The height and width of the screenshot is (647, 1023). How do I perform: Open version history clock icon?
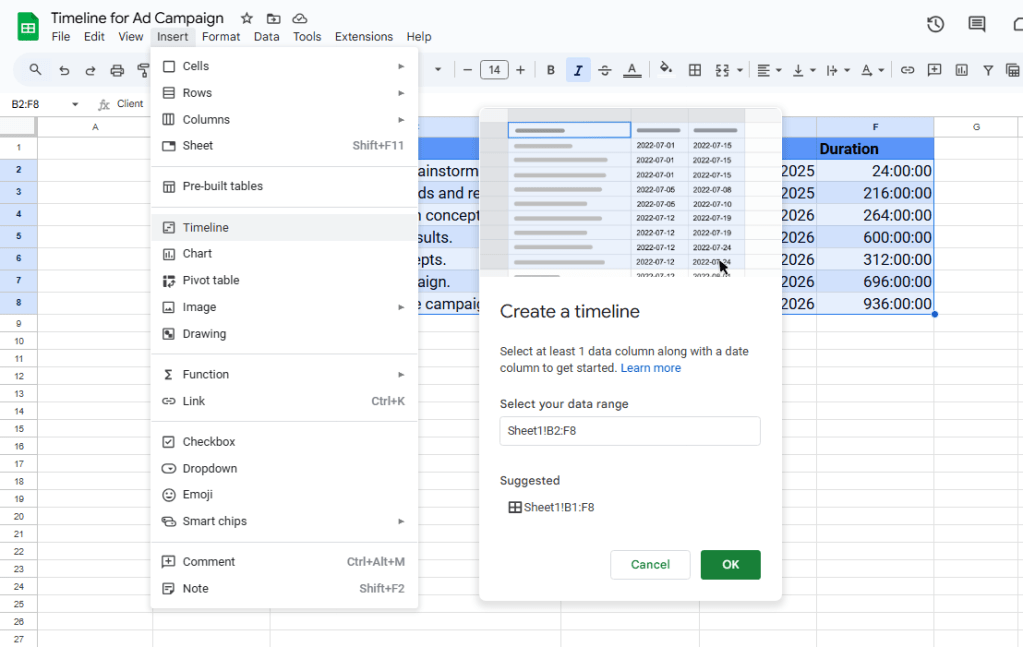point(935,25)
